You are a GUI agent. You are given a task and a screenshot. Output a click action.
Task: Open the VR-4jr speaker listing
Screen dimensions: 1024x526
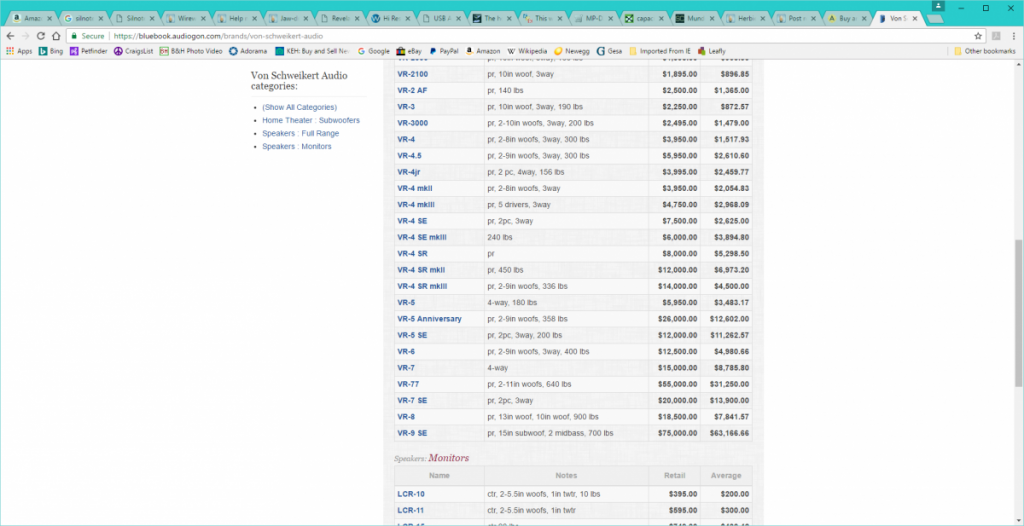pos(409,173)
